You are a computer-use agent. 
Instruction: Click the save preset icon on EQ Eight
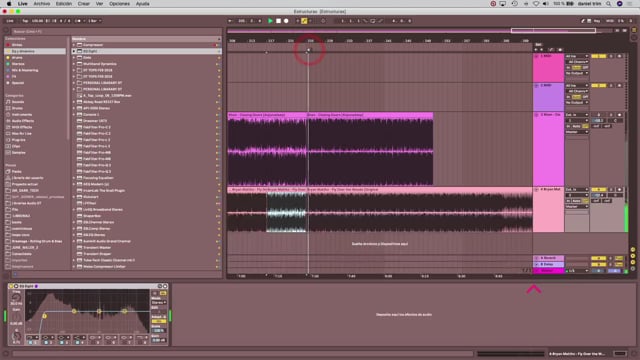coord(165,286)
